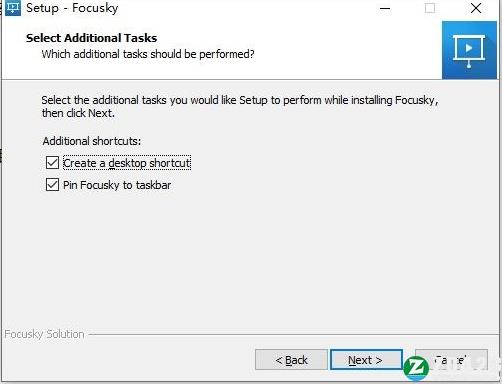The image size is (502, 384).
Task: Minimize the Focusky Setup window
Action: (385, 8)
